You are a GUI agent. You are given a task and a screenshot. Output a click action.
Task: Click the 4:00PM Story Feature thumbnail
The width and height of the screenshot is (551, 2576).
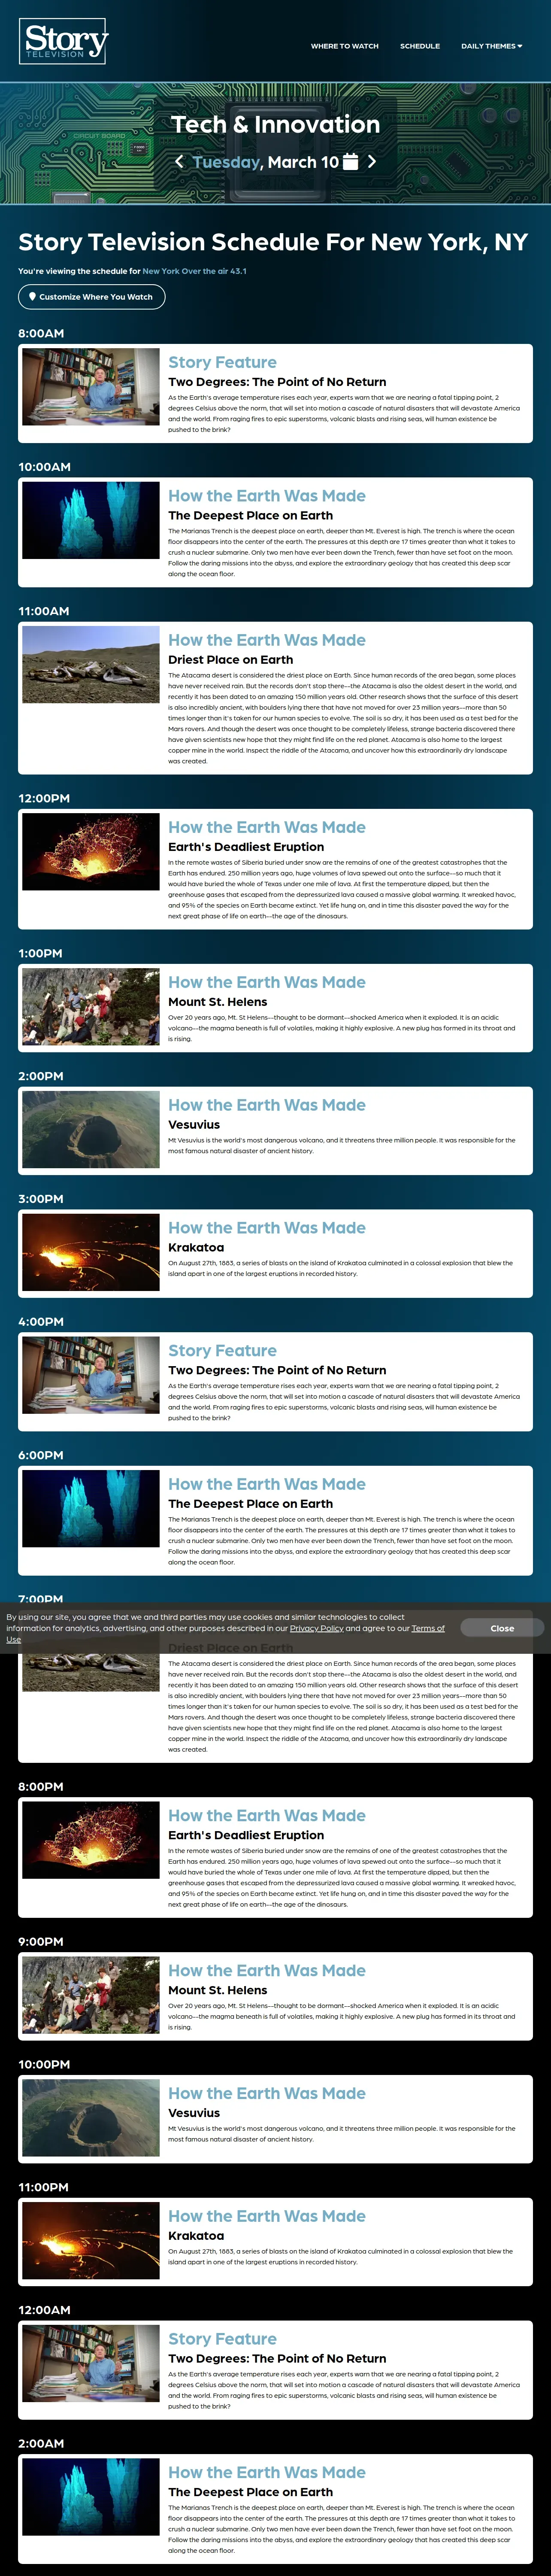[91, 1375]
